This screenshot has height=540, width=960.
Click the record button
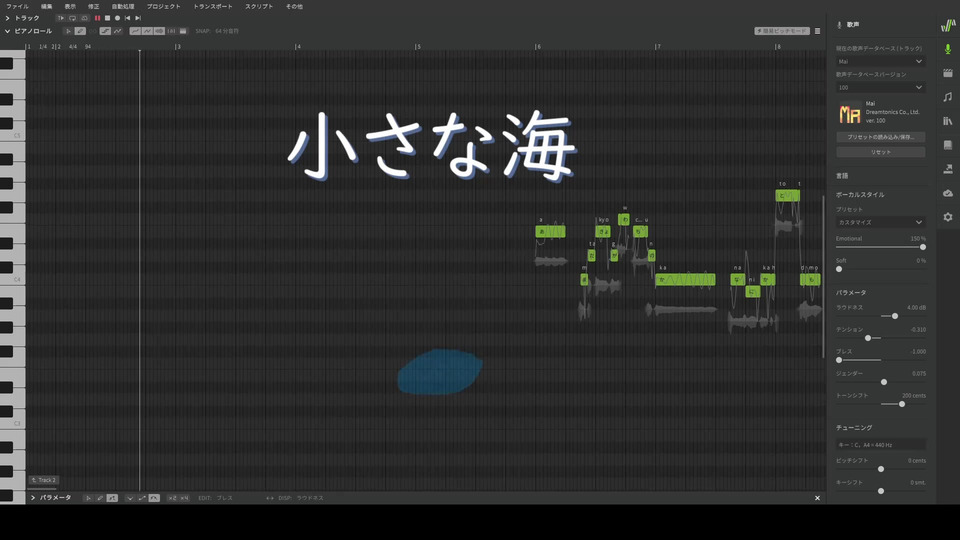[x=118, y=18]
